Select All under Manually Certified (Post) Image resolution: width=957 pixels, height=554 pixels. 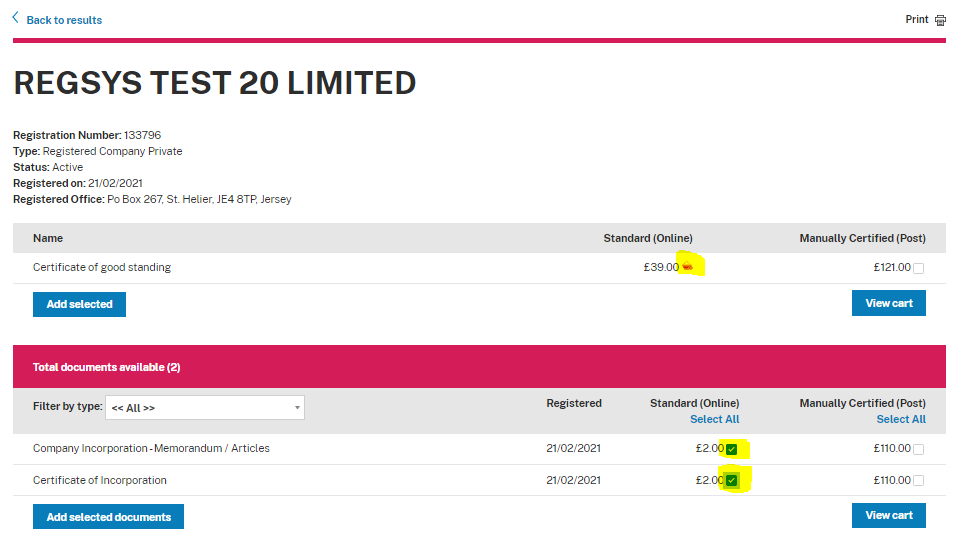[901, 420]
